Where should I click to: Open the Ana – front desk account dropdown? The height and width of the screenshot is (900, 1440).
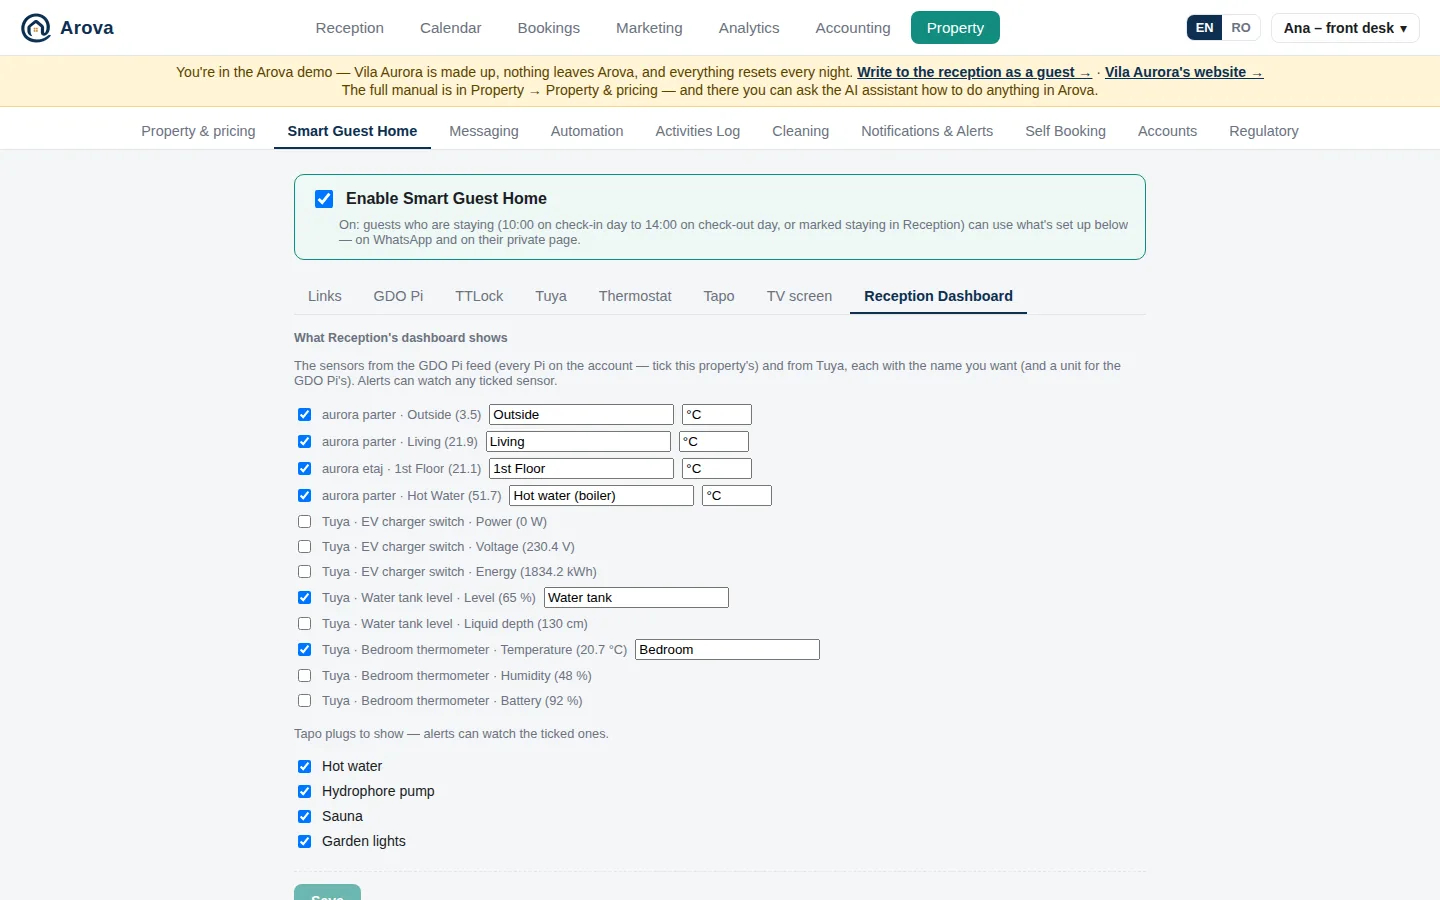point(1345,28)
